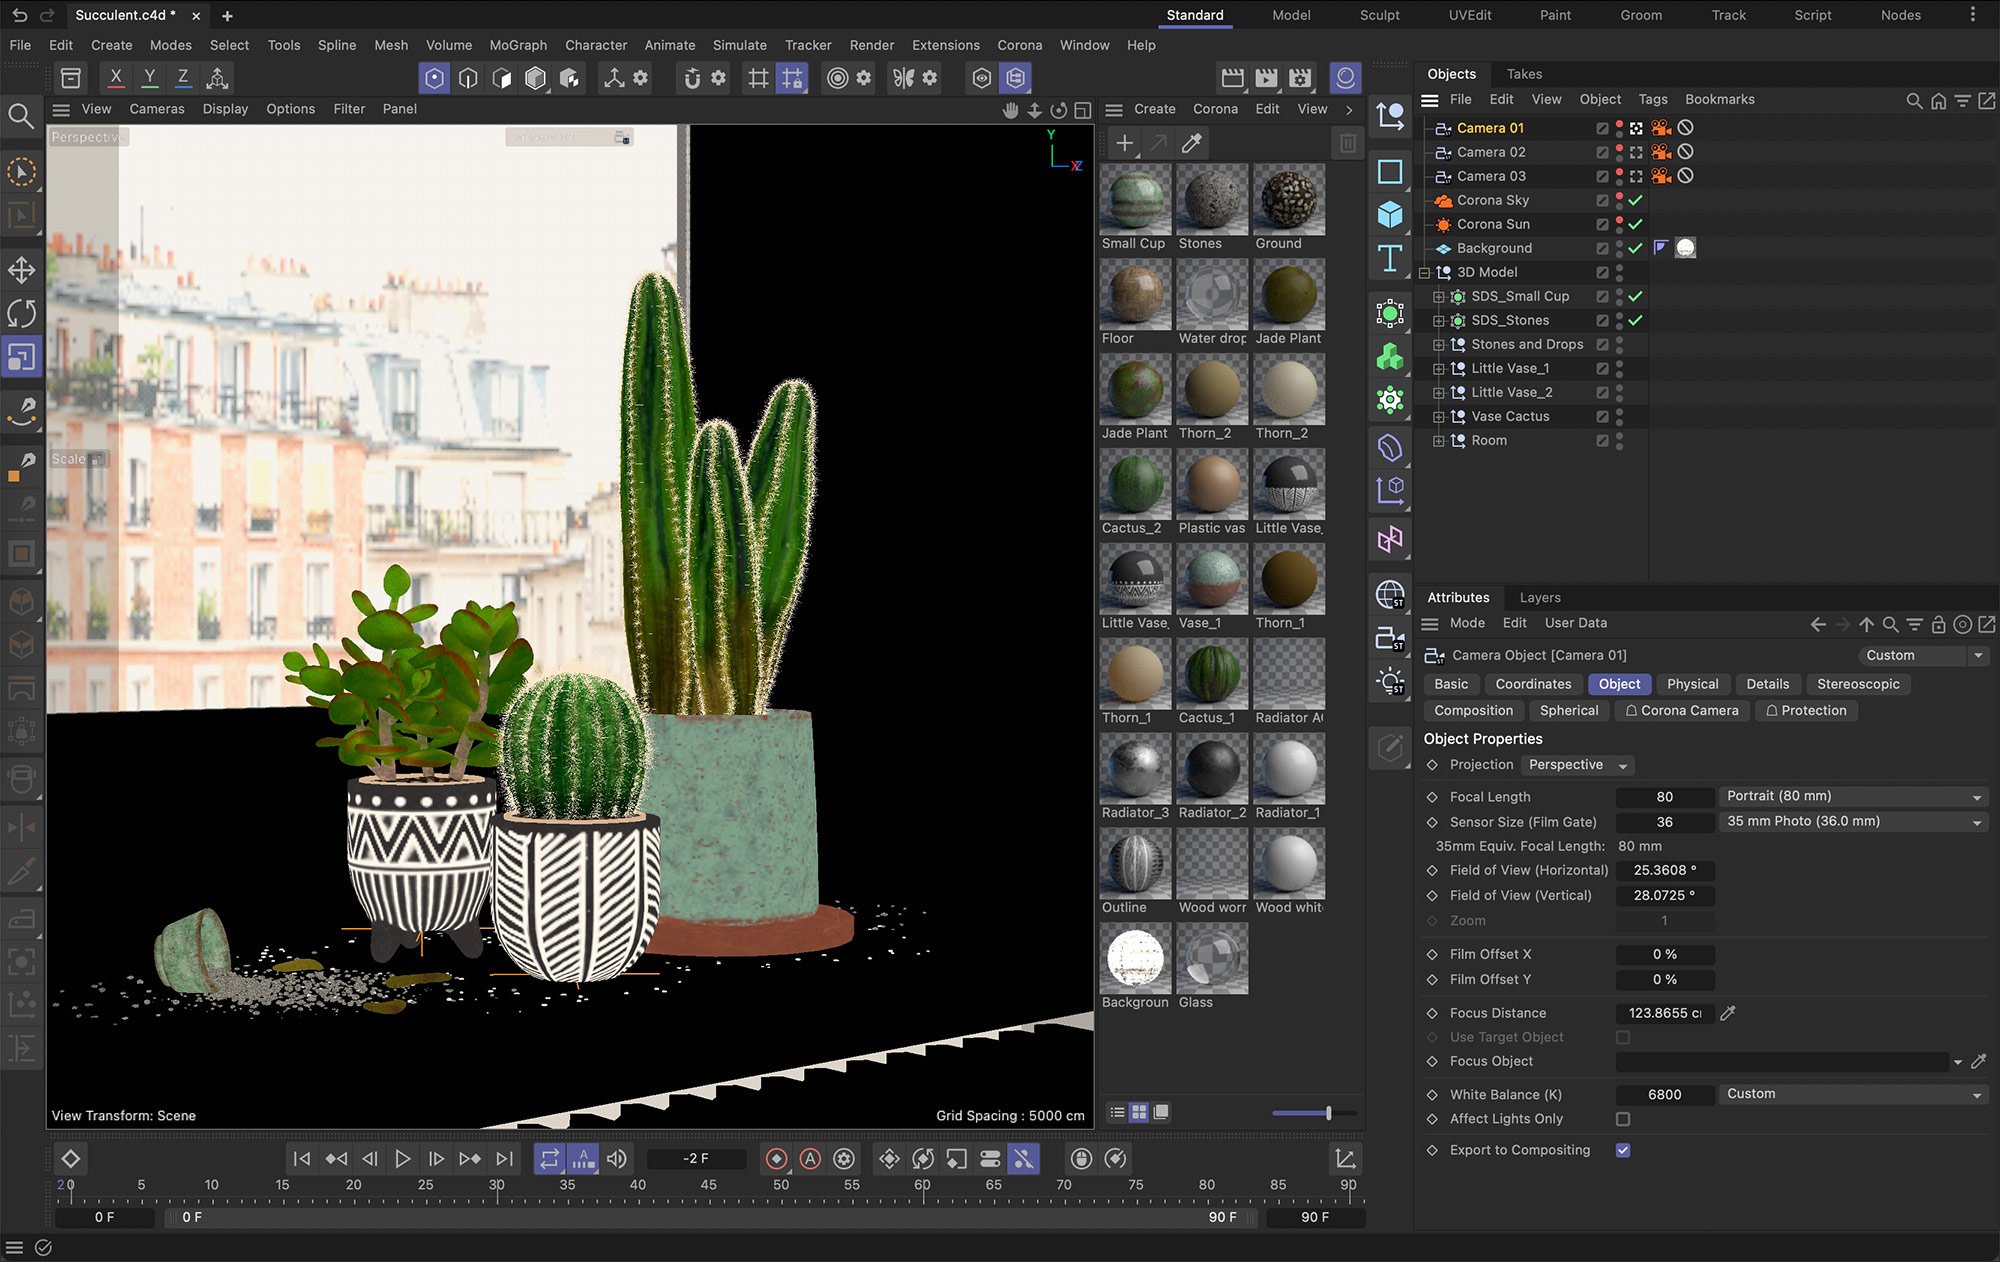
Task: Adjust the material thumbnail size slider
Action: tap(1328, 1113)
